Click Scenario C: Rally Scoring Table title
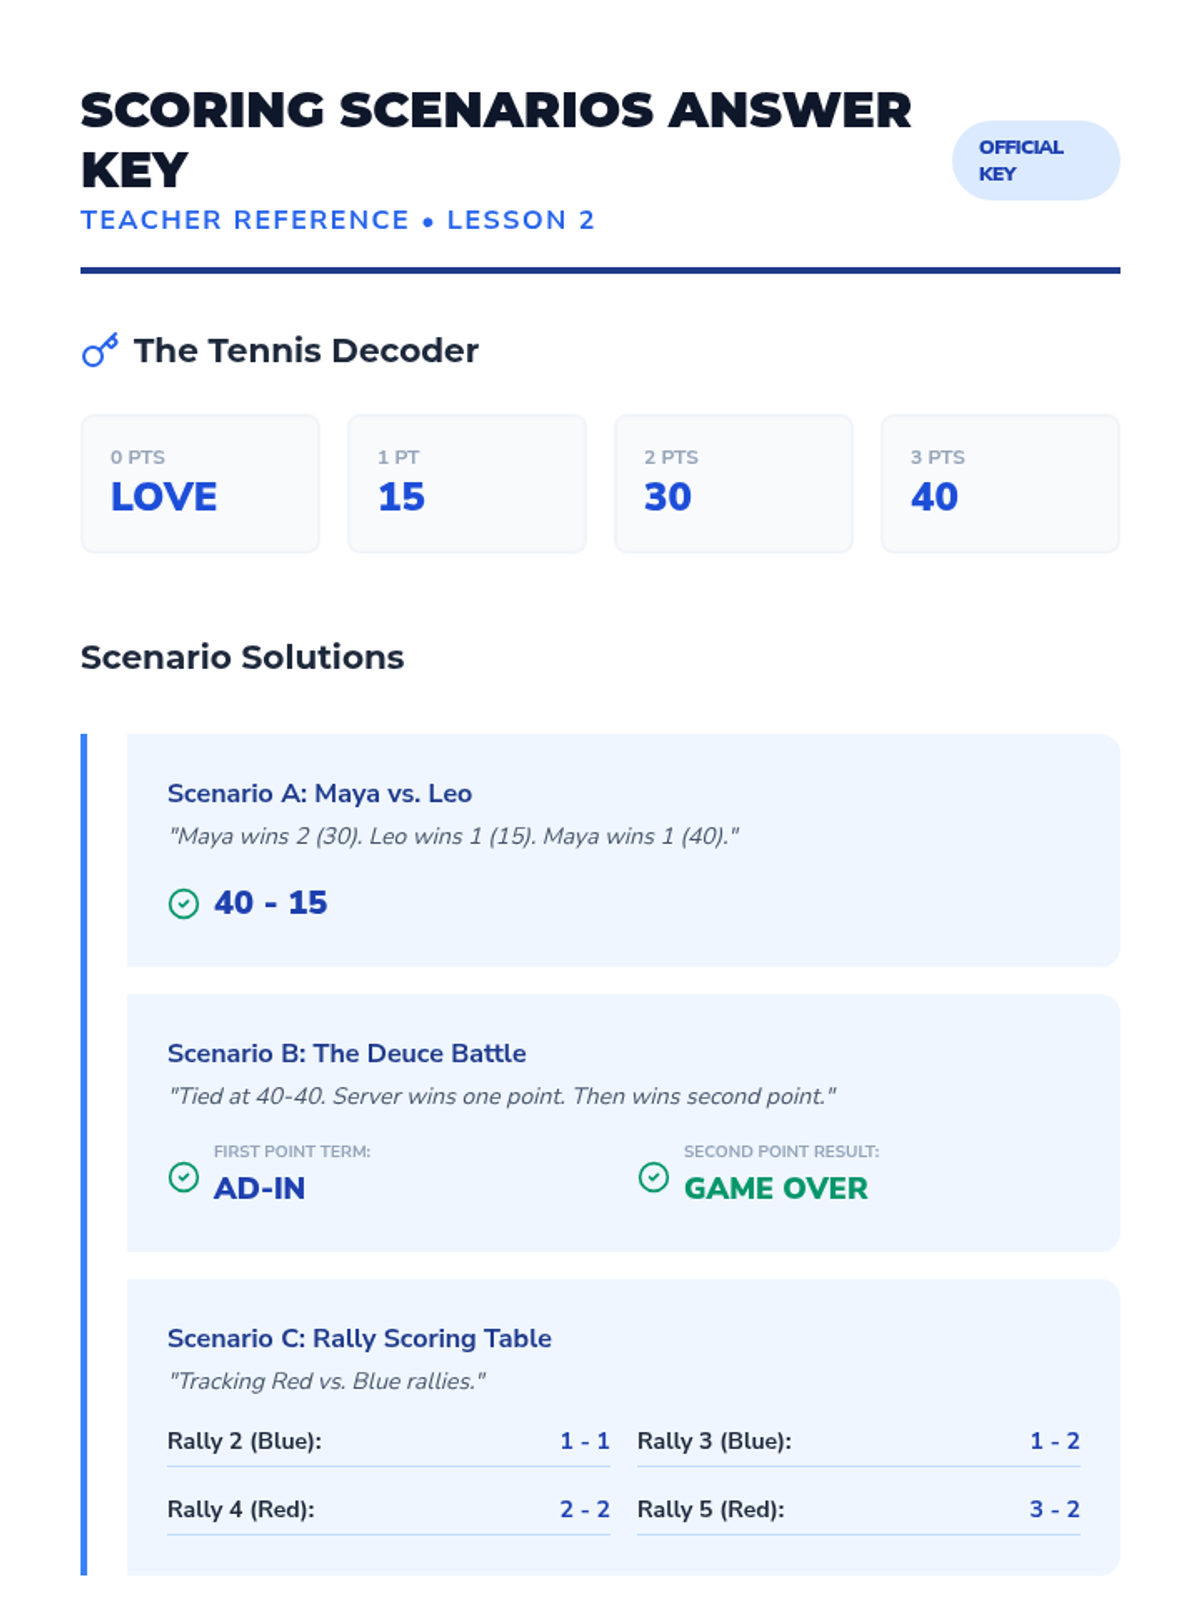The image size is (1200, 1600). pyautogui.click(x=359, y=1338)
